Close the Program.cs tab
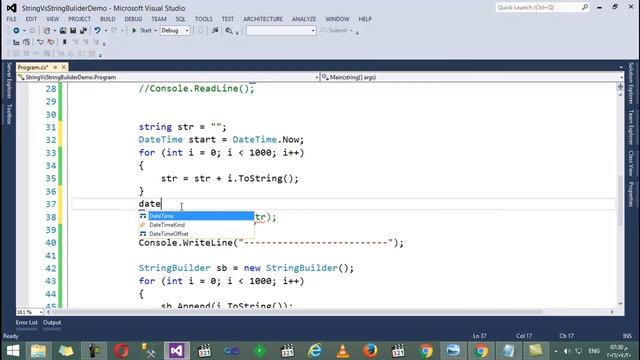 point(64,67)
